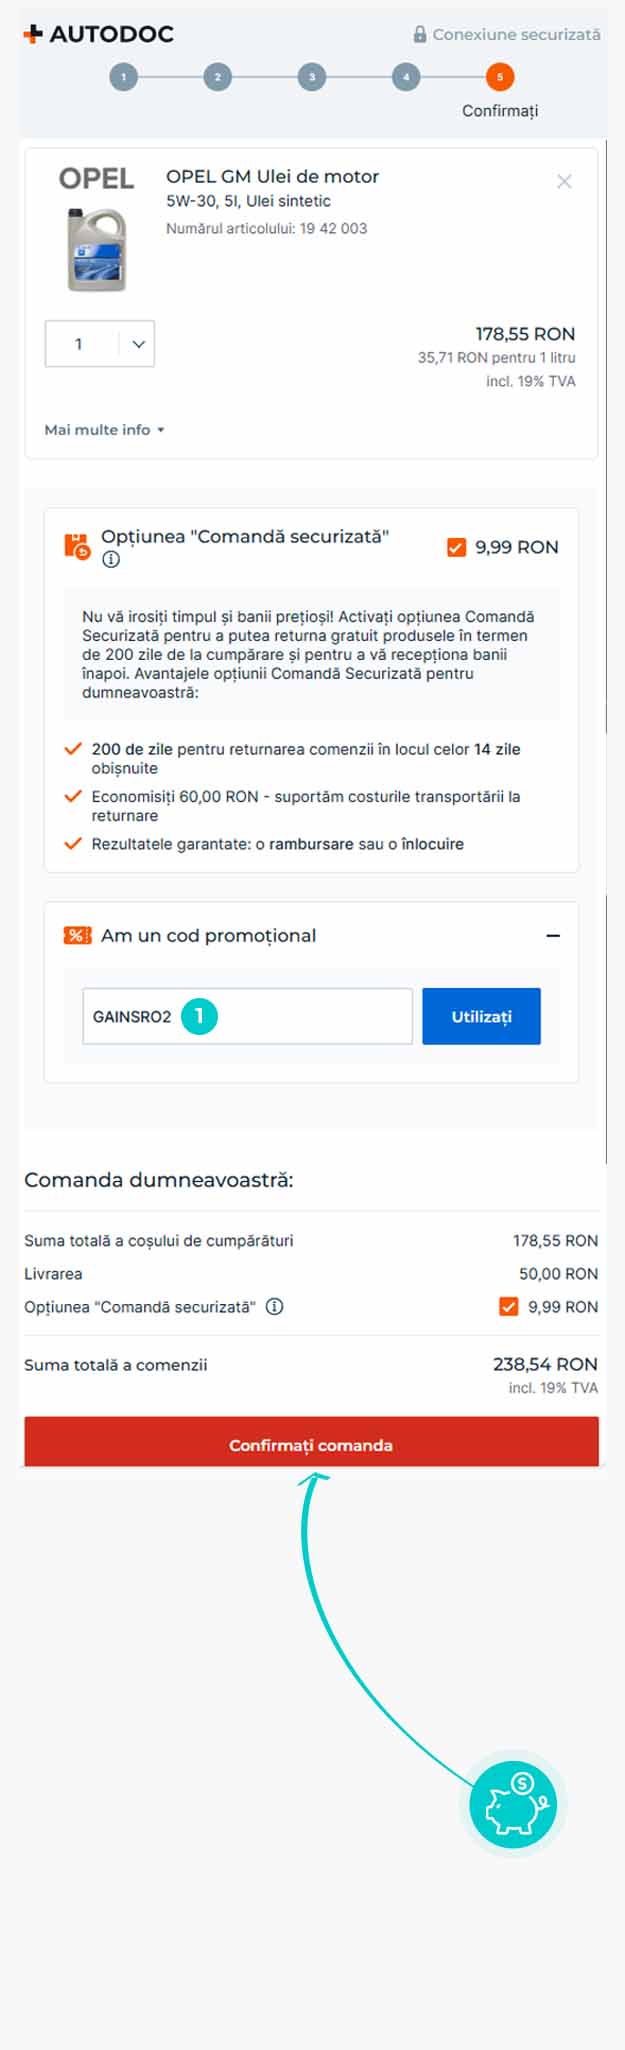Click Confirmați comanda button

311,1444
